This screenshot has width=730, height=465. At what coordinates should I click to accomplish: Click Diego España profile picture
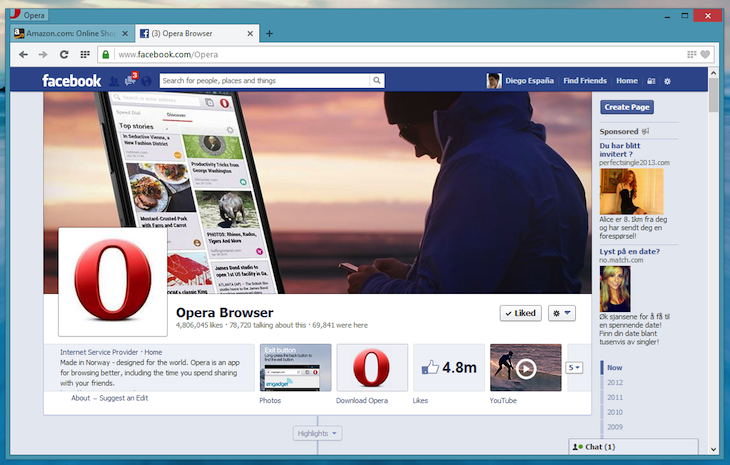[x=494, y=81]
